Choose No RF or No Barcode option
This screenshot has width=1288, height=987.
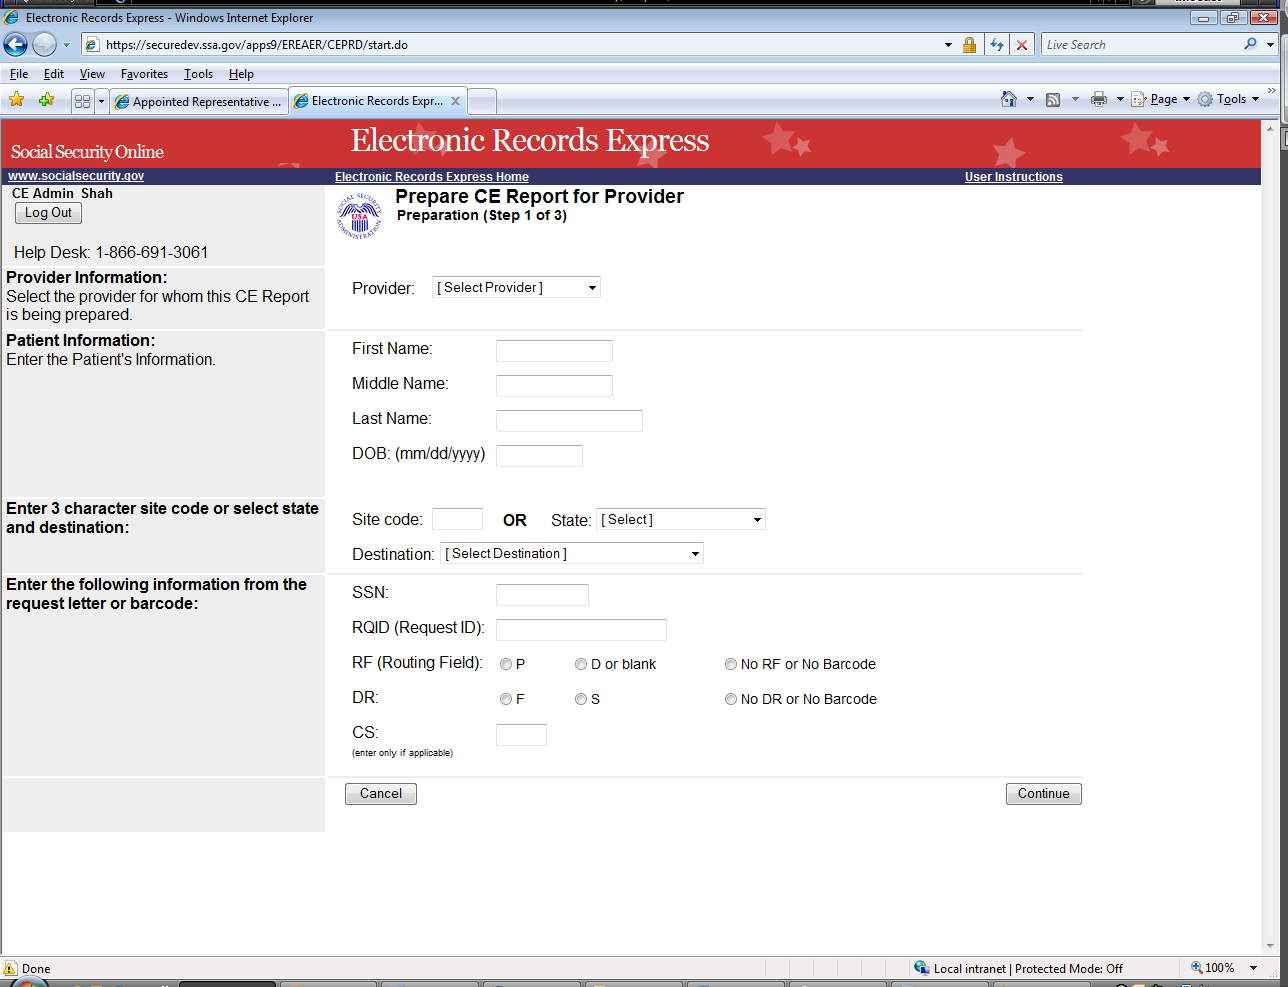[x=731, y=664]
